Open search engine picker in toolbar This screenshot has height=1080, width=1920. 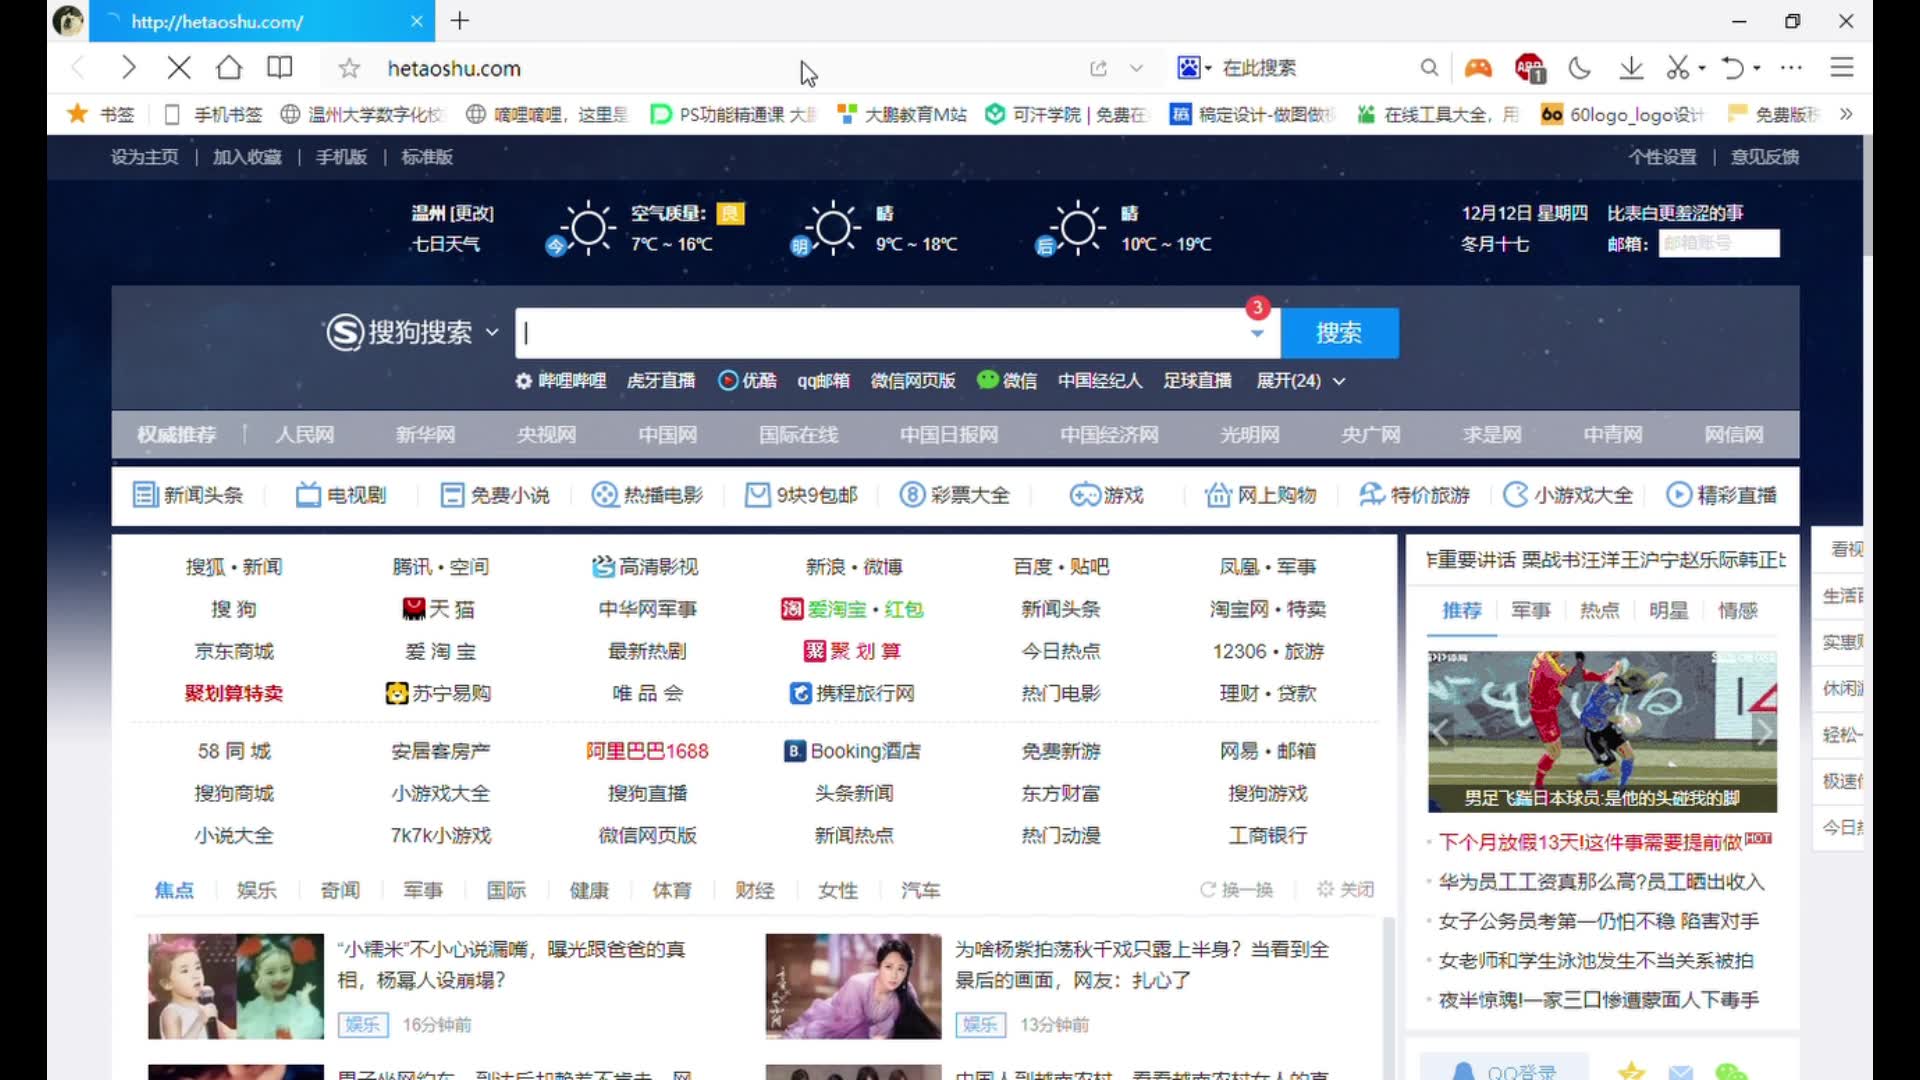pyautogui.click(x=1194, y=68)
